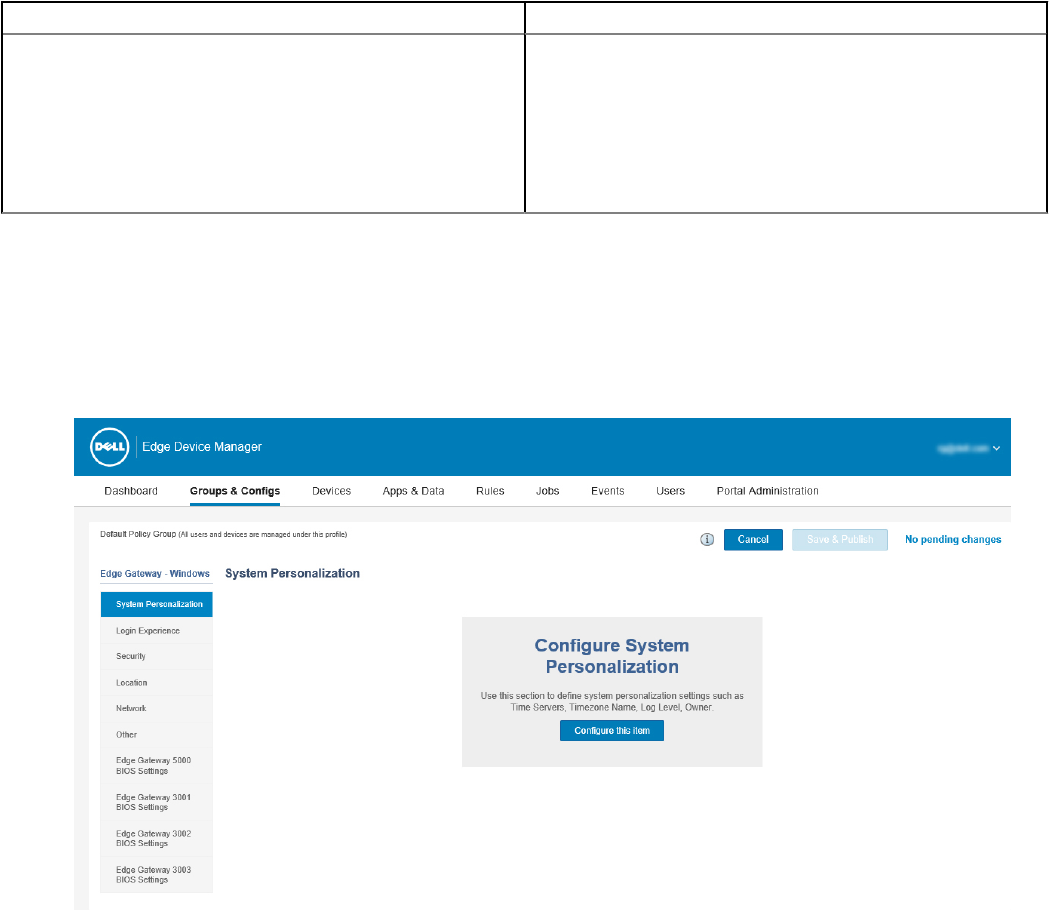Open the Edge Gateway - Windows link
The height and width of the screenshot is (910, 1049).
click(155, 574)
